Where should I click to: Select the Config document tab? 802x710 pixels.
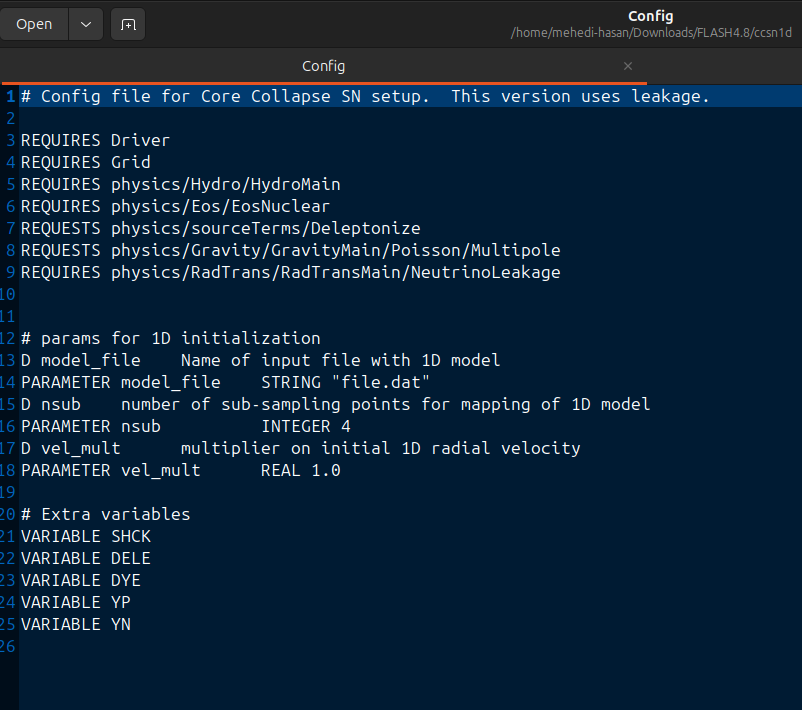(323, 66)
